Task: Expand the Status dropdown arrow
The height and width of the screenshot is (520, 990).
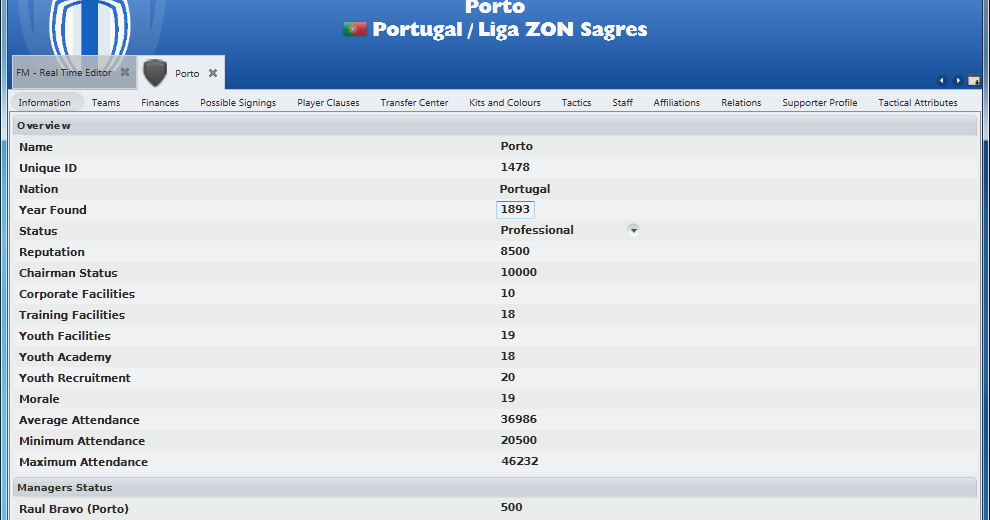Action: (x=633, y=230)
